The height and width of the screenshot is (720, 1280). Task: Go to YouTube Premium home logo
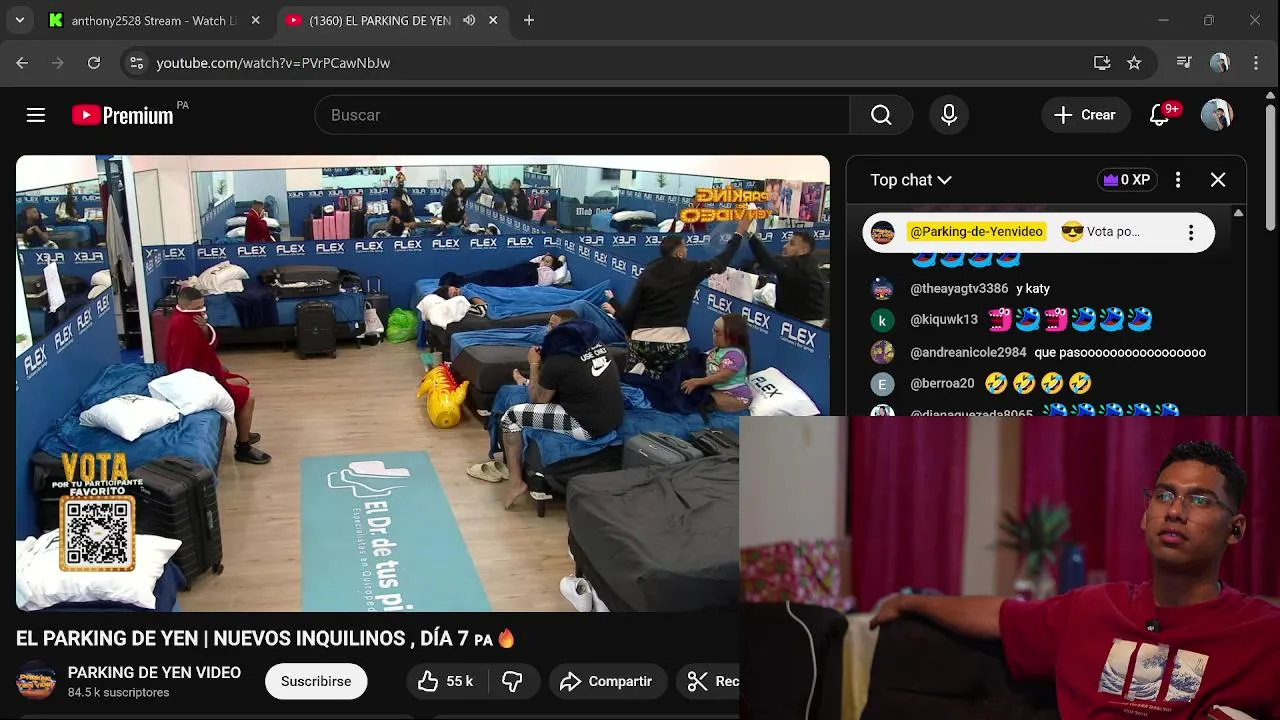click(x=123, y=115)
